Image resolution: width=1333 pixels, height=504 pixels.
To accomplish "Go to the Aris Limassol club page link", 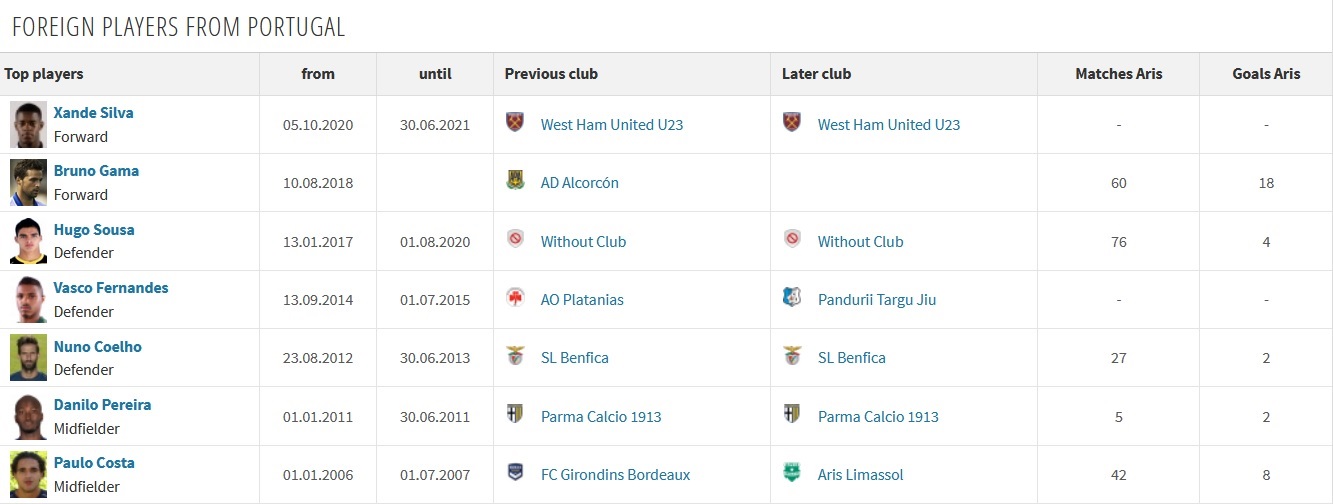I will coord(861,474).
